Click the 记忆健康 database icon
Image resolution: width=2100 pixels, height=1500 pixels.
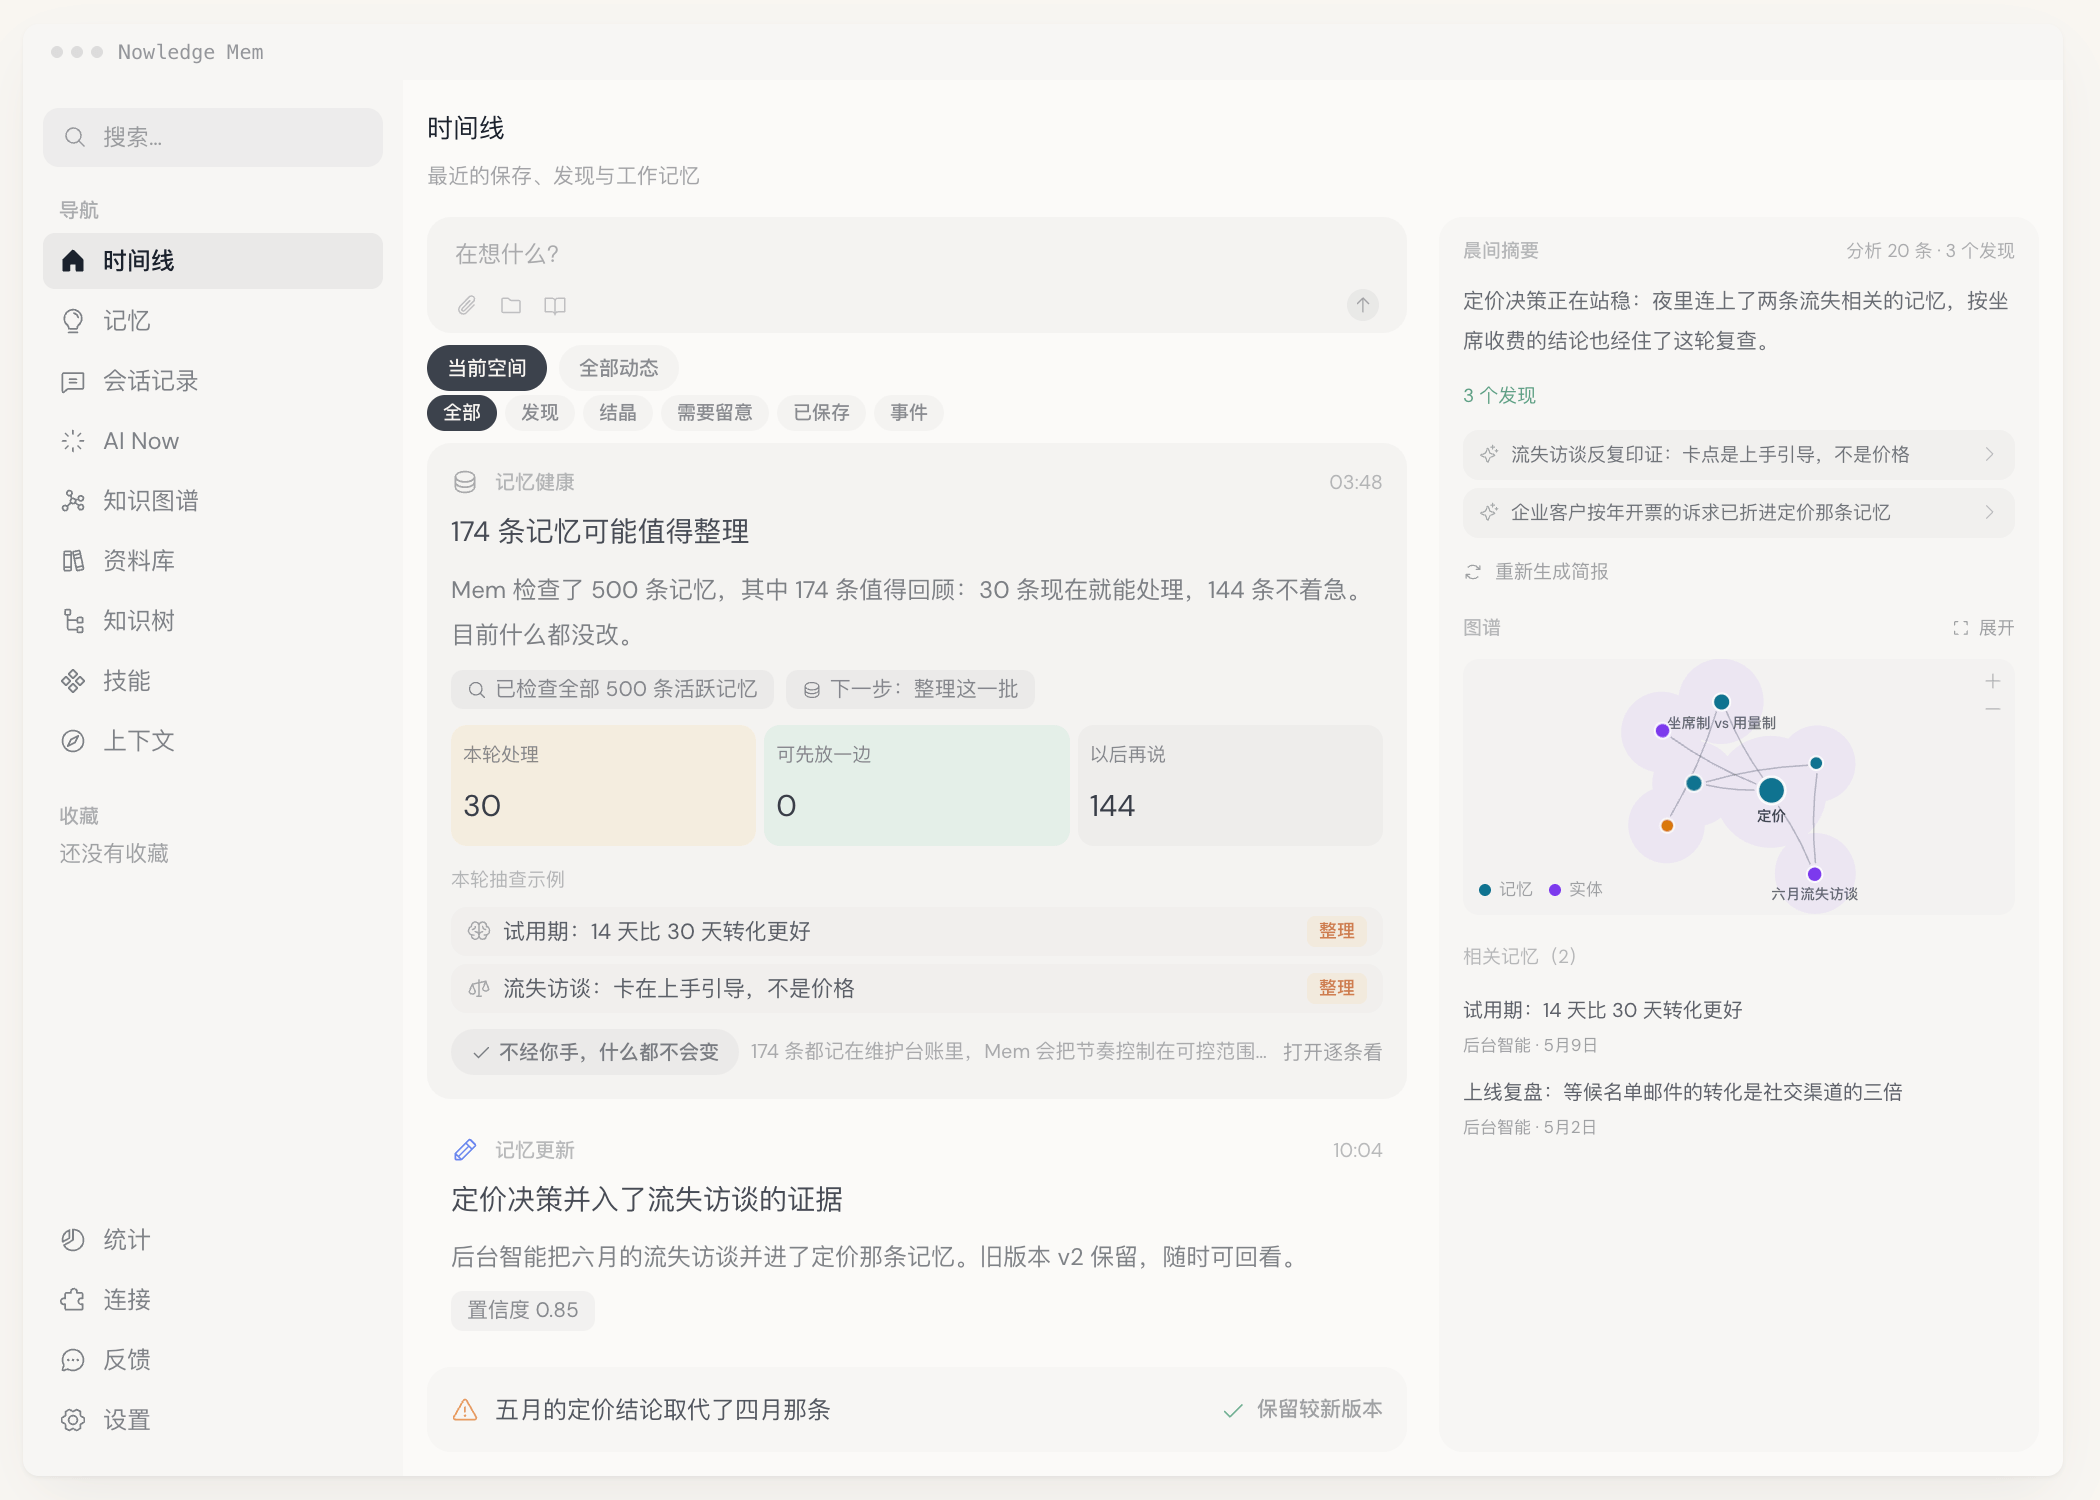[x=465, y=482]
